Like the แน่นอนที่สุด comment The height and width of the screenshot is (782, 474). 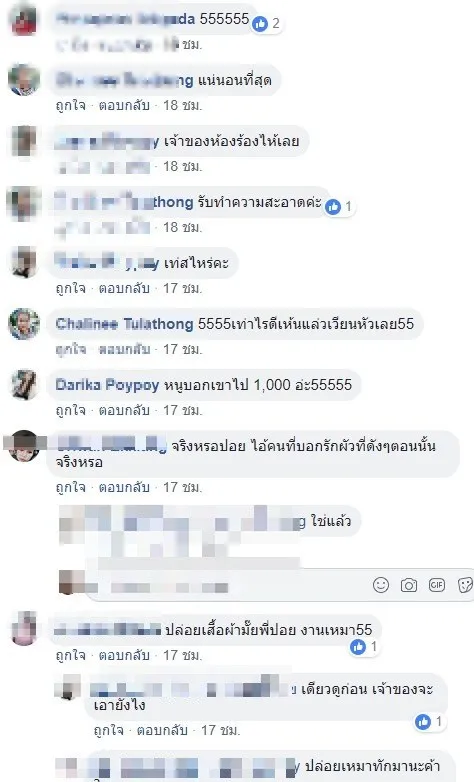(70, 105)
